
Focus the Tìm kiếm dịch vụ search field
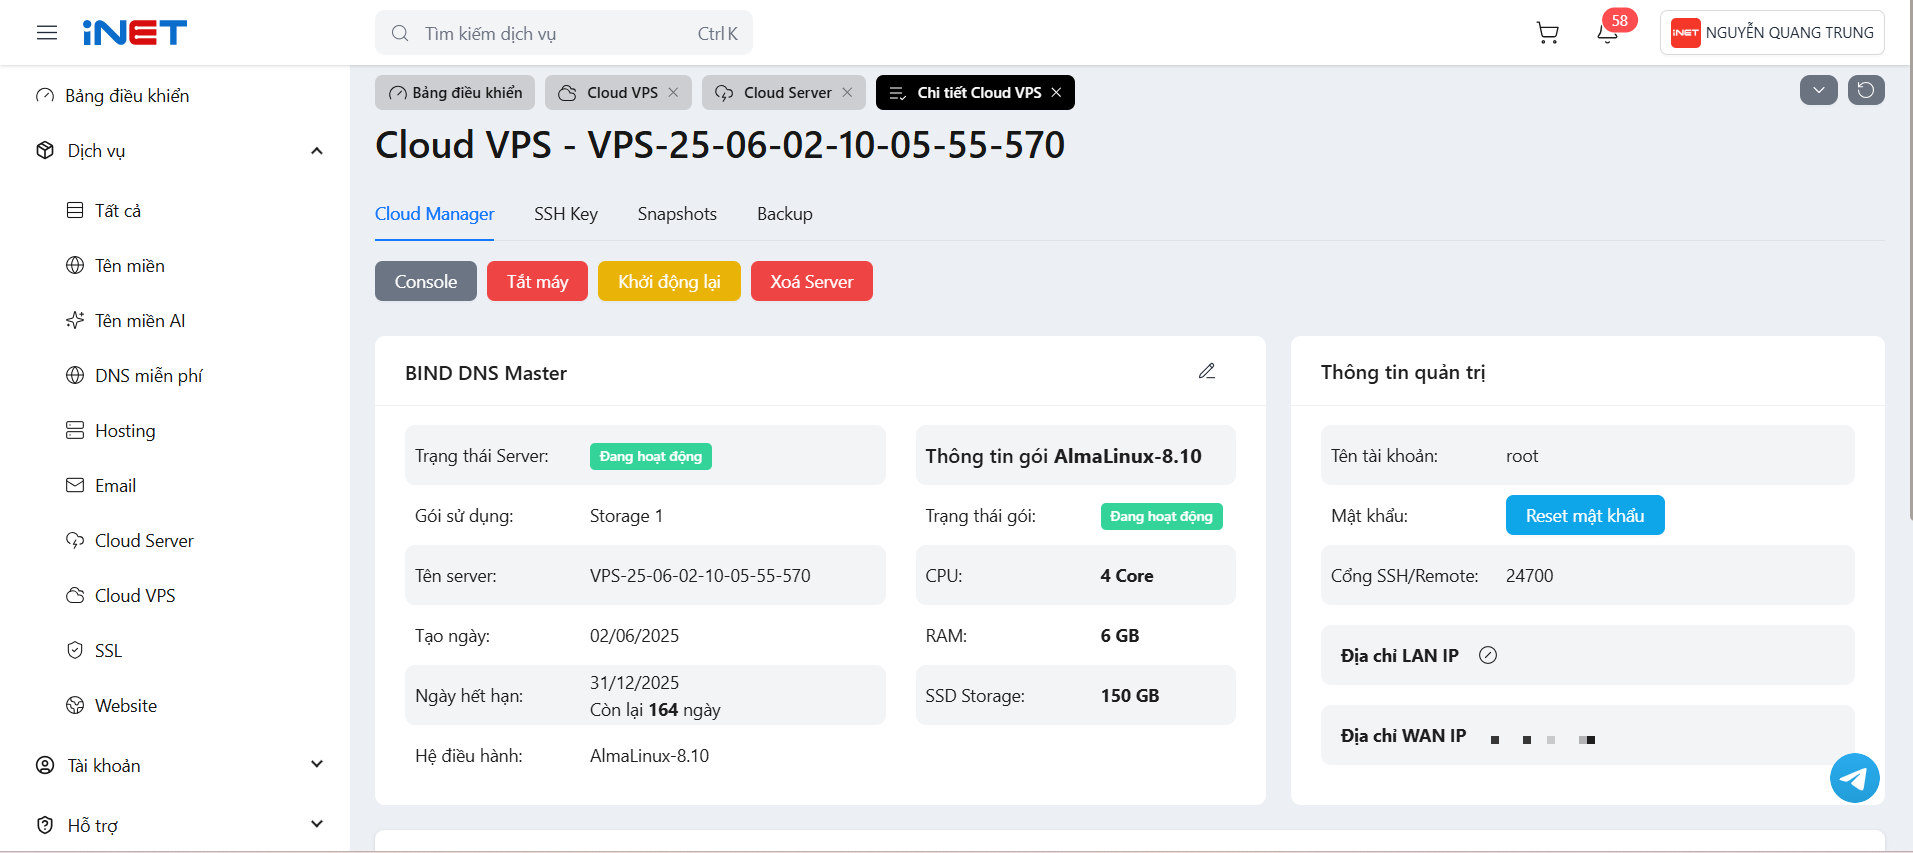pos(564,33)
